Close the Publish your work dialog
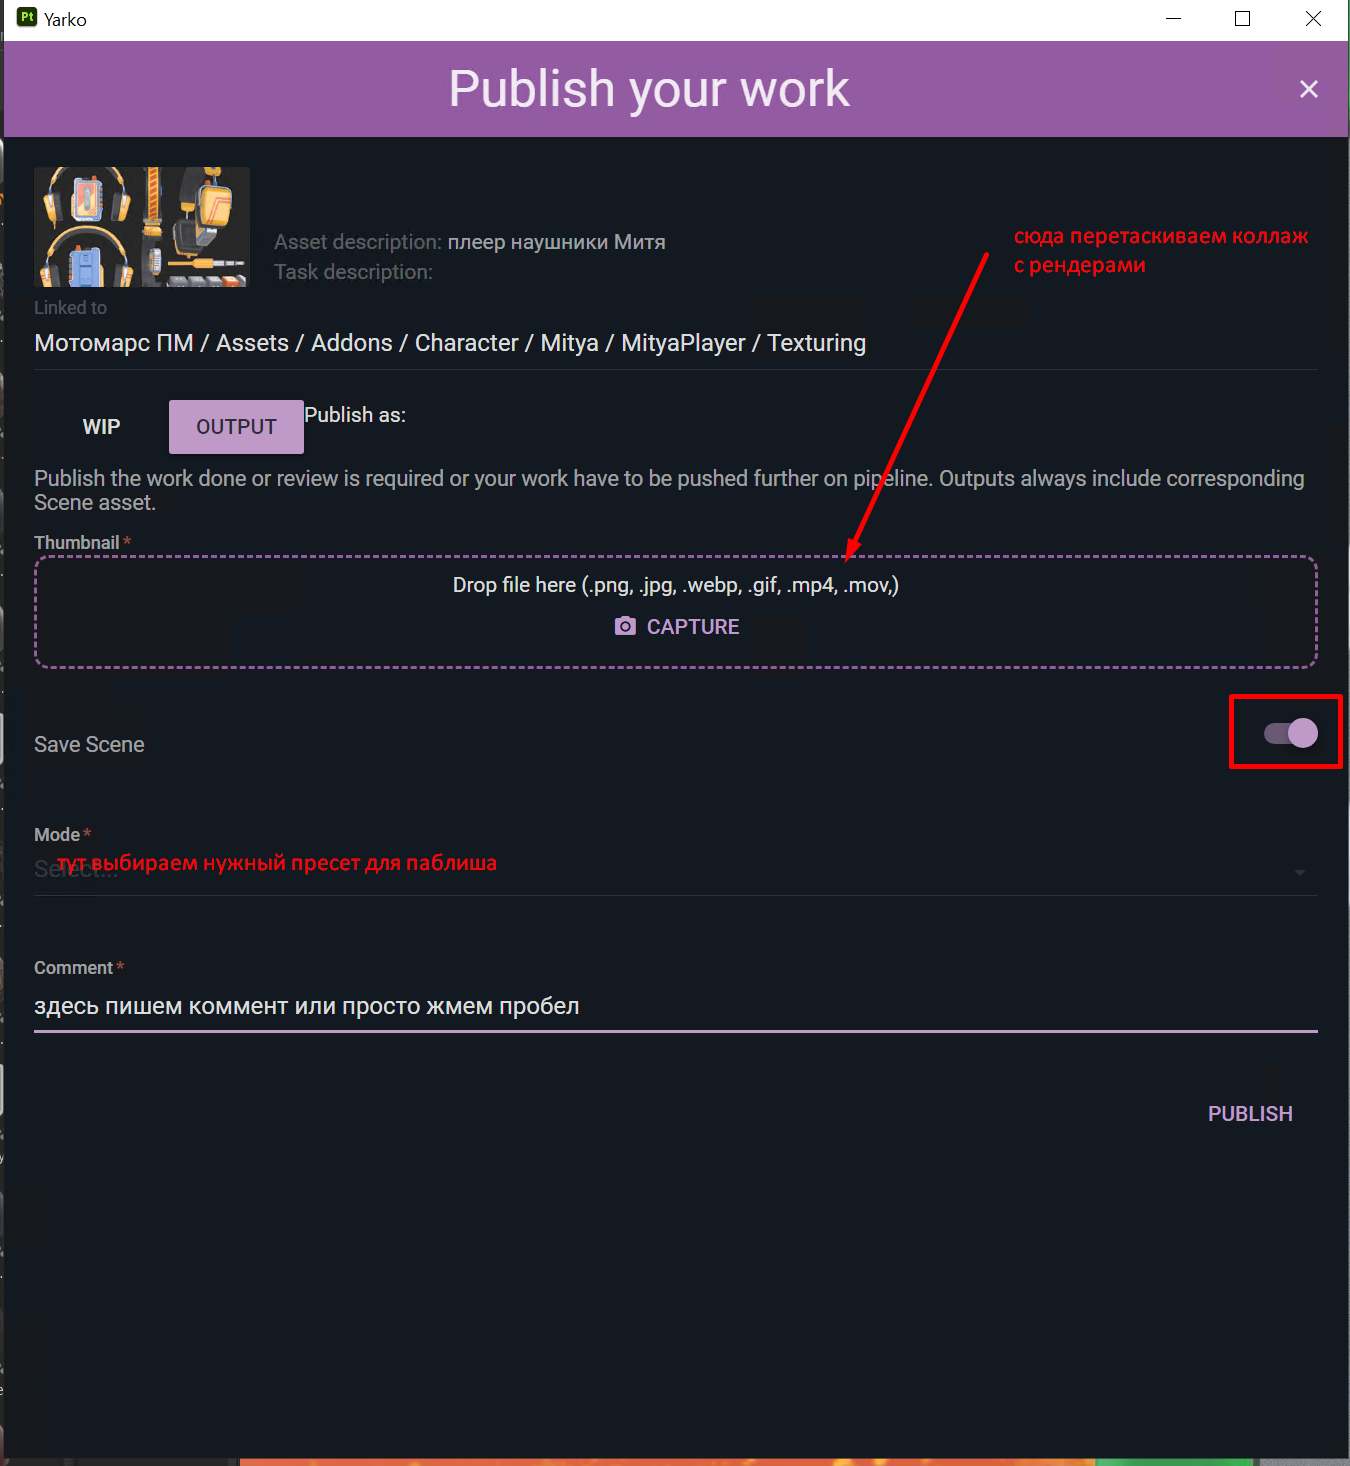The width and height of the screenshot is (1350, 1466). click(1308, 89)
